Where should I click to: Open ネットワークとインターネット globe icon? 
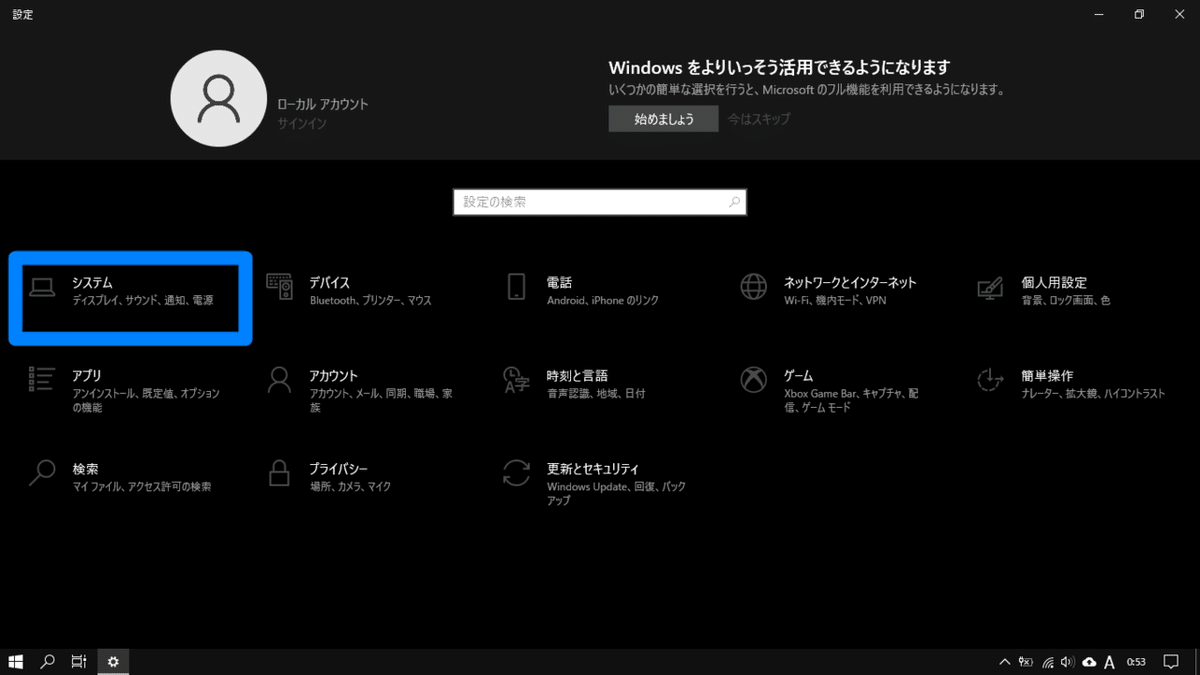[x=753, y=288]
